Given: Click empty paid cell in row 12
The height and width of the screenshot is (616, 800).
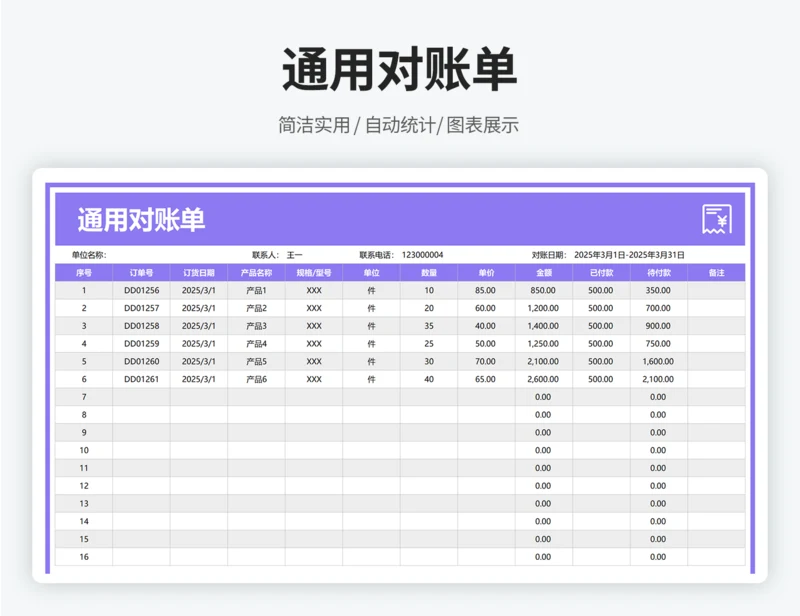Looking at the screenshot, I should [602, 486].
